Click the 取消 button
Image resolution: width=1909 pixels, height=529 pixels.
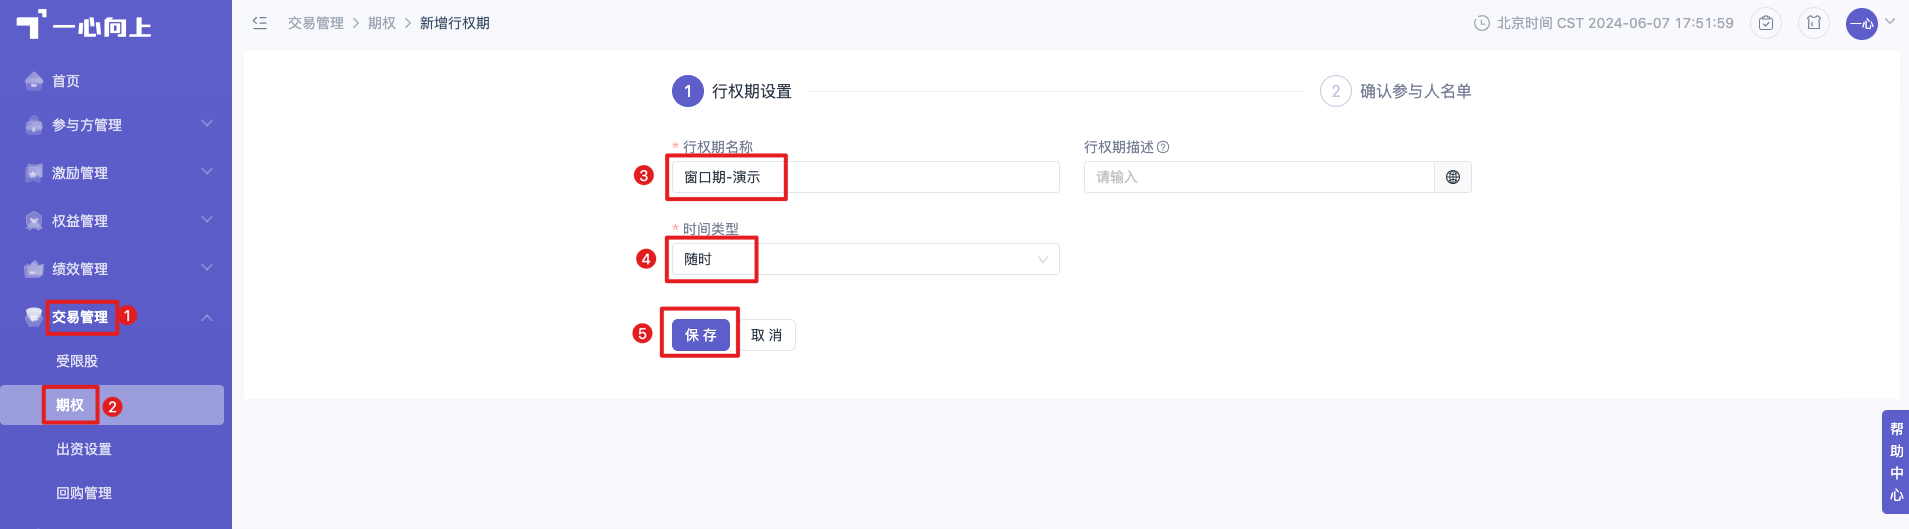tap(767, 335)
